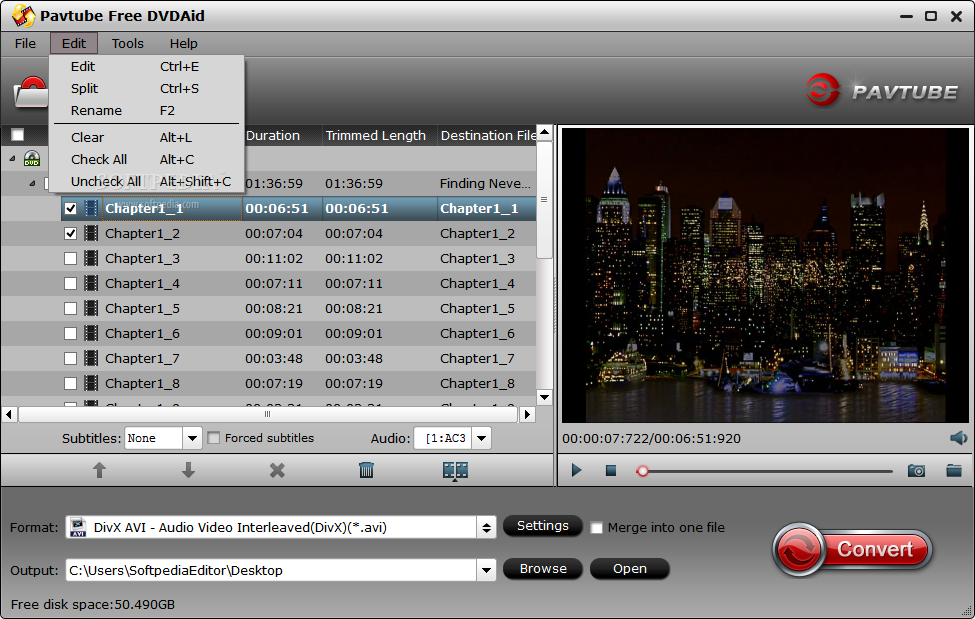
Task: Click film icon of Chapter1_4 row
Action: click(x=91, y=283)
